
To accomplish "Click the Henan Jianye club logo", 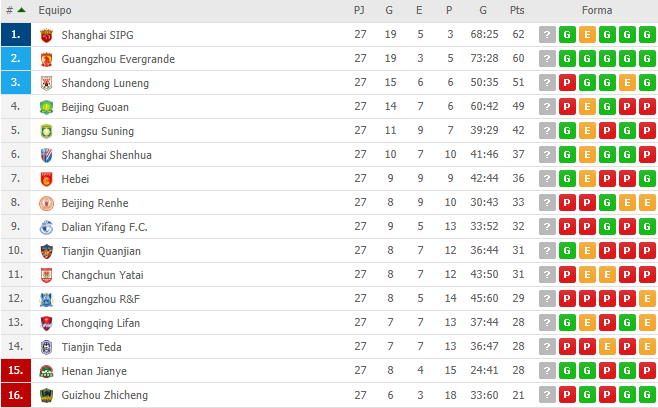I will coord(45,371).
